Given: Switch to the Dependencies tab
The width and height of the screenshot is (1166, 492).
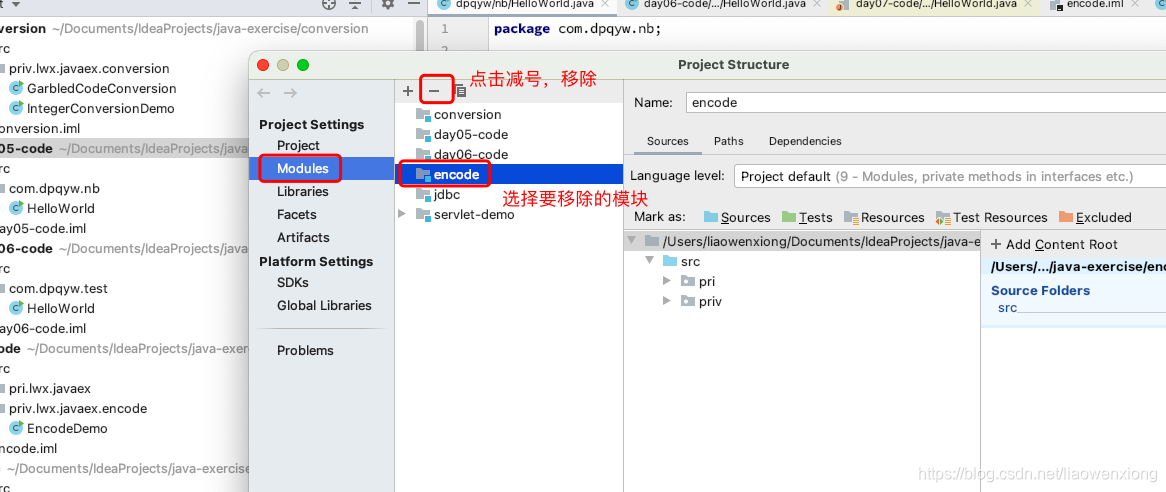Looking at the screenshot, I should [x=805, y=141].
